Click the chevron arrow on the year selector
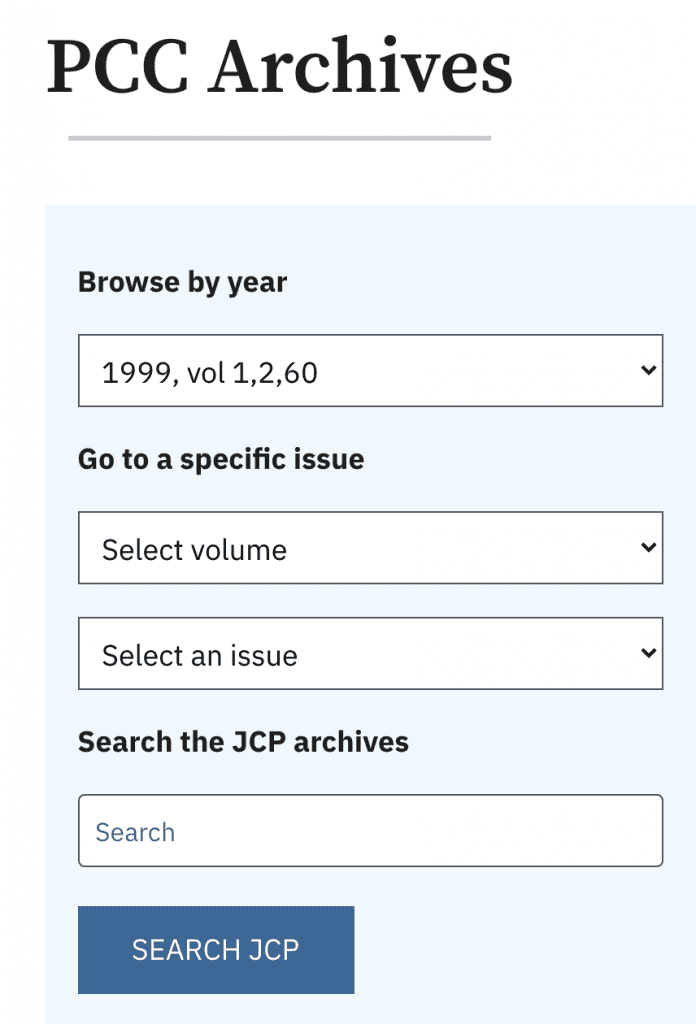This screenshot has height=1024, width=696. tap(648, 371)
